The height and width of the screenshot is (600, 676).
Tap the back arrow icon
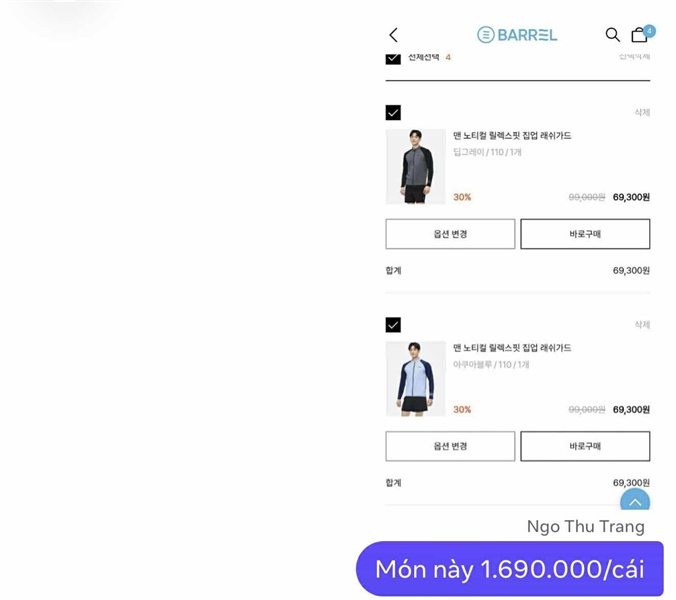(393, 35)
